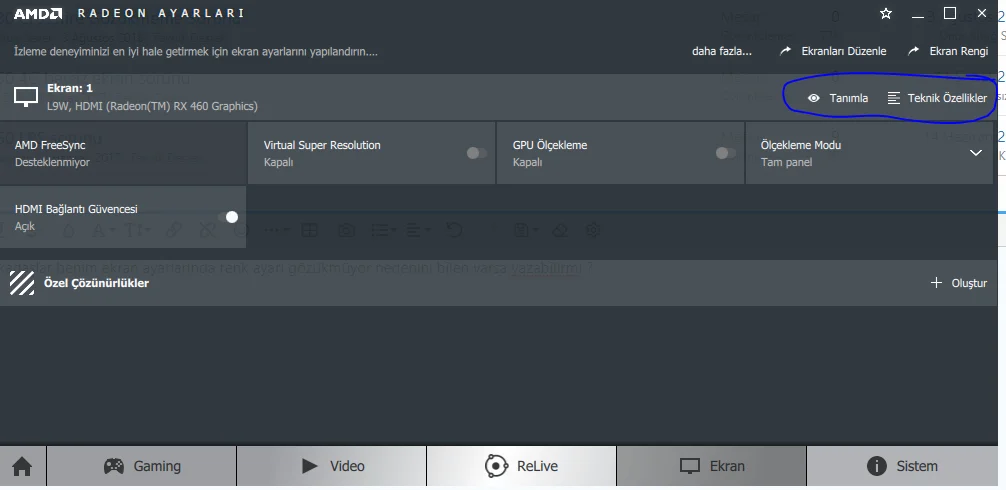Open the Home tab icon
Viewport: 1006px width, 490px height.
coord(22,466)
